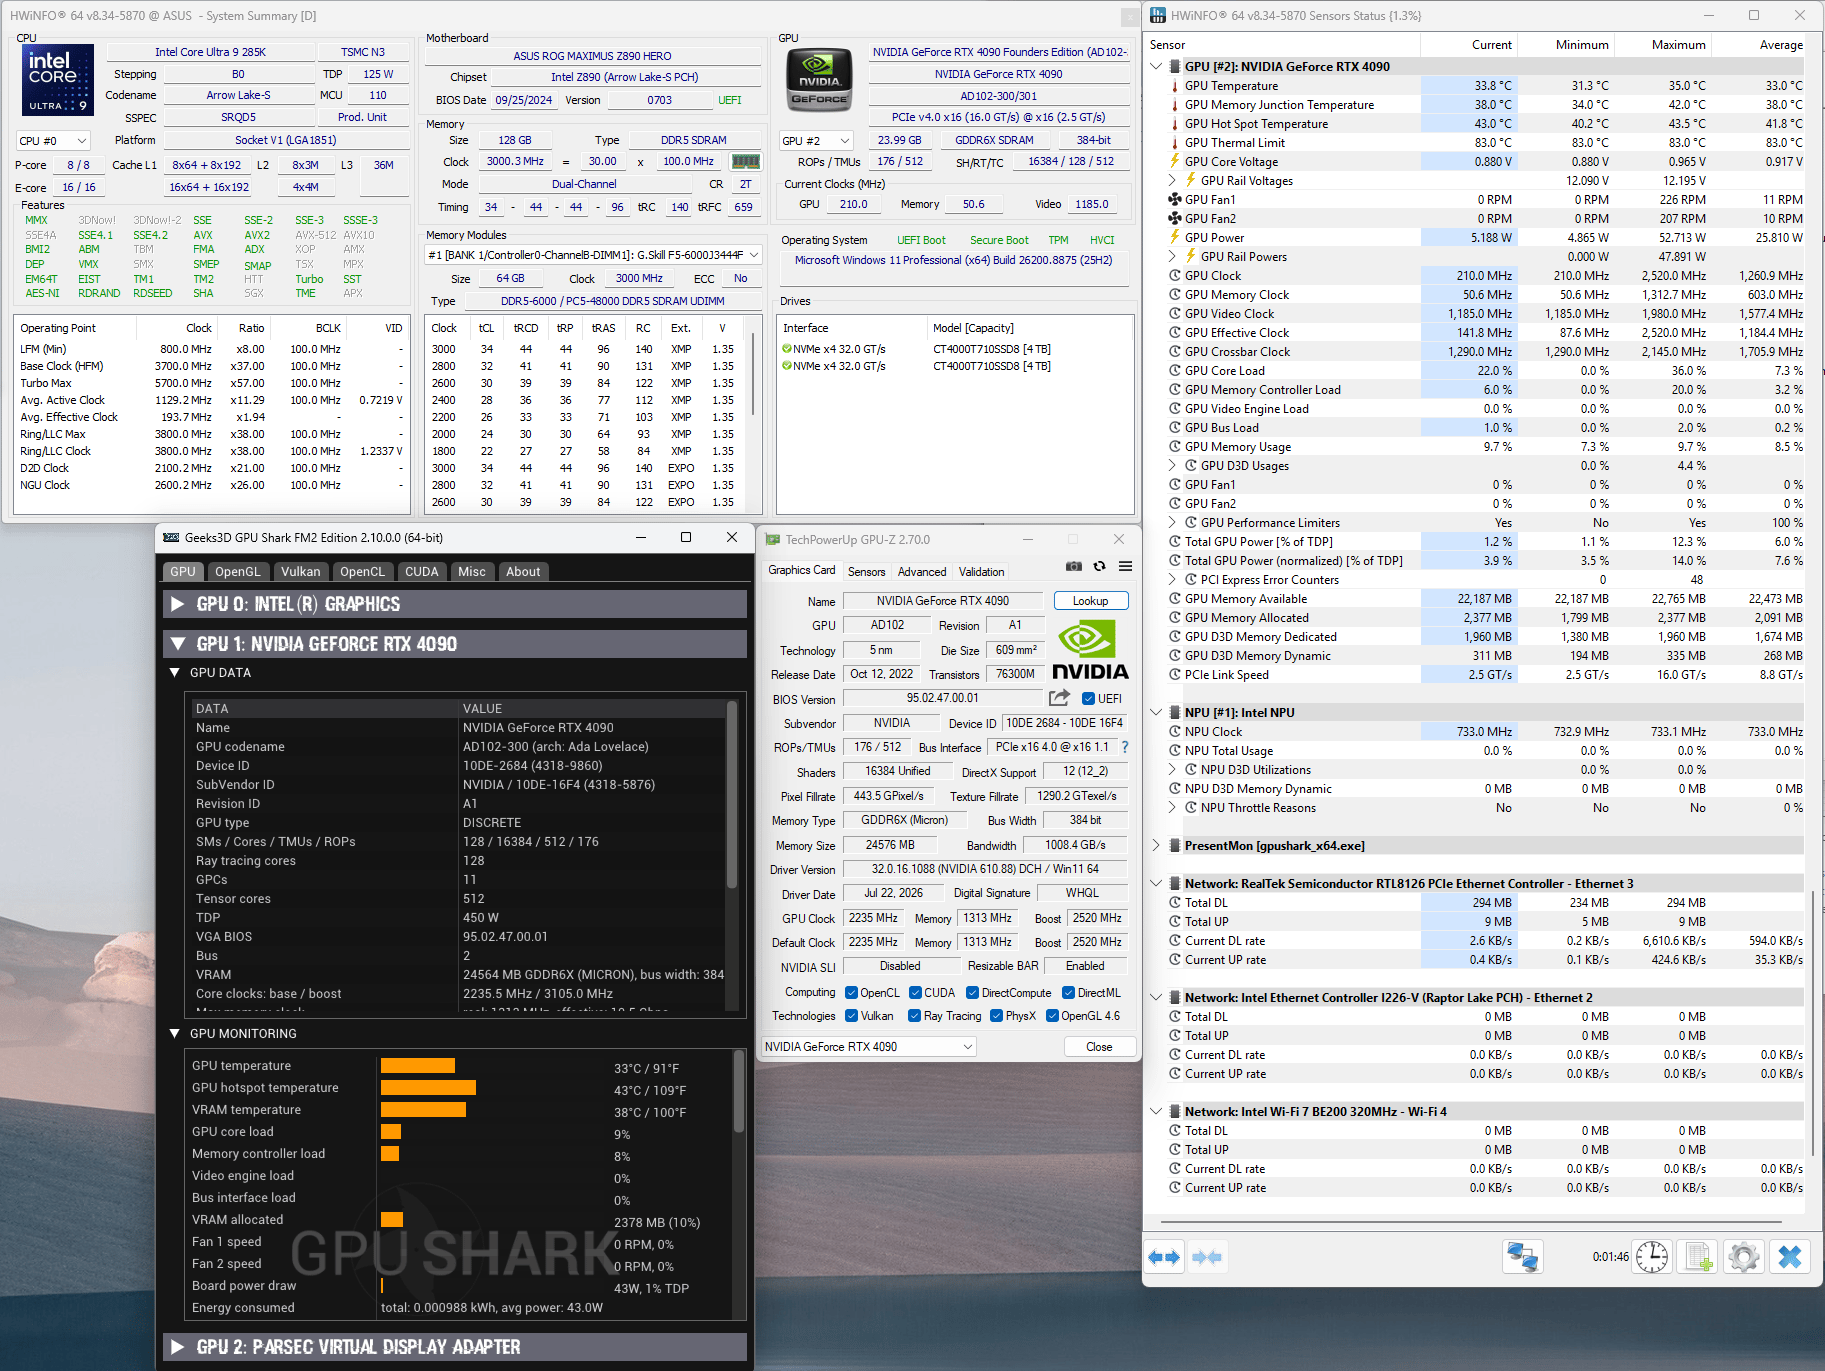Open the About tab in GPU Shark
This screenshot has width=1825, height=1371.
[523, 572]
